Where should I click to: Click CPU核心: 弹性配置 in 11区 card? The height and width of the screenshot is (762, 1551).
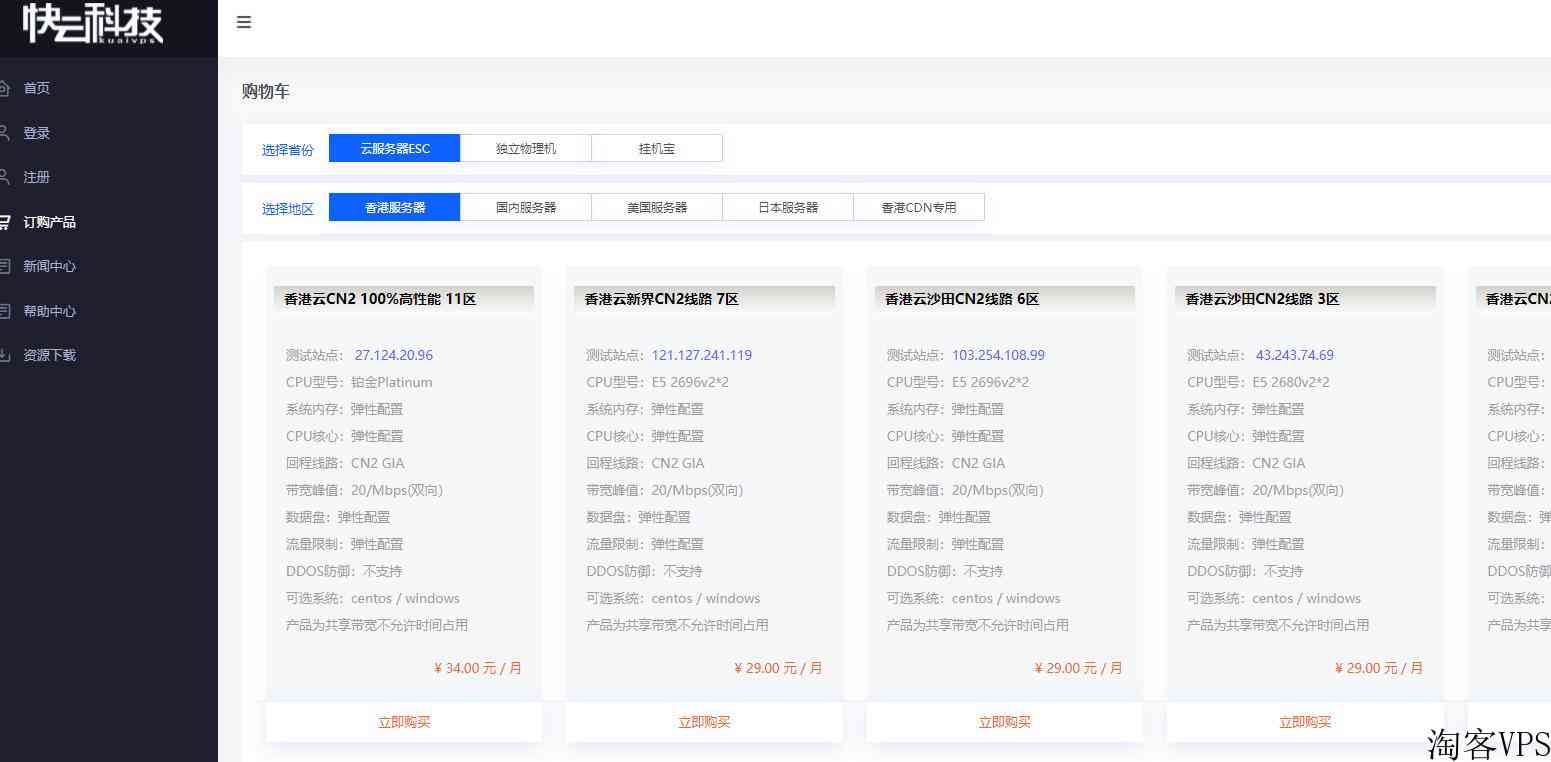(344, 436)
